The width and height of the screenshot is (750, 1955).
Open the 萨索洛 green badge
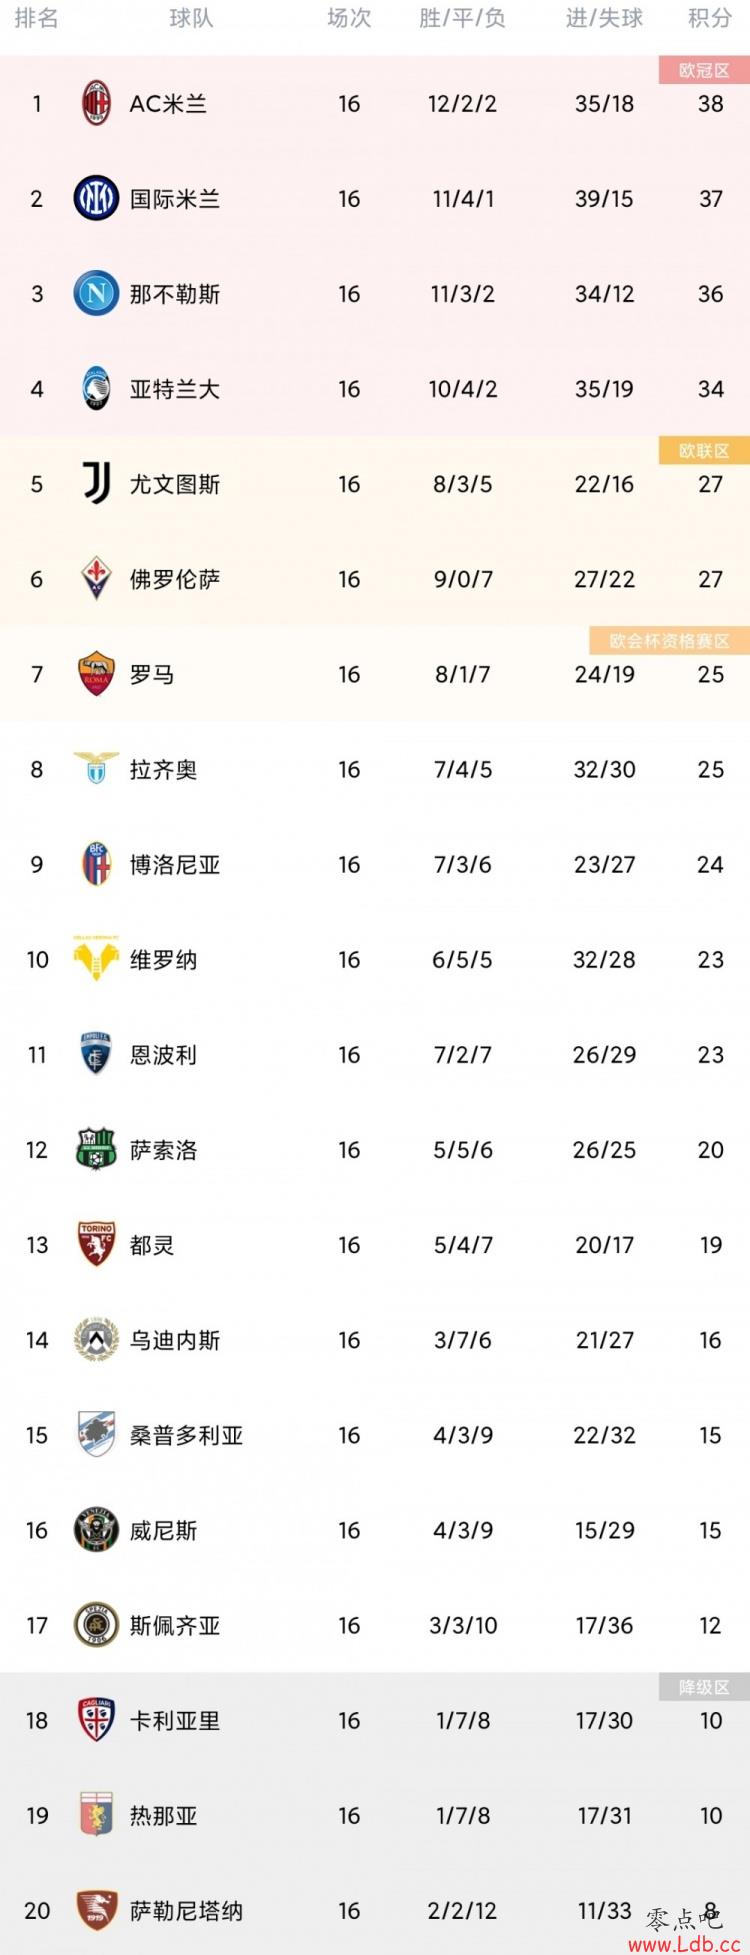(96, 1148)
